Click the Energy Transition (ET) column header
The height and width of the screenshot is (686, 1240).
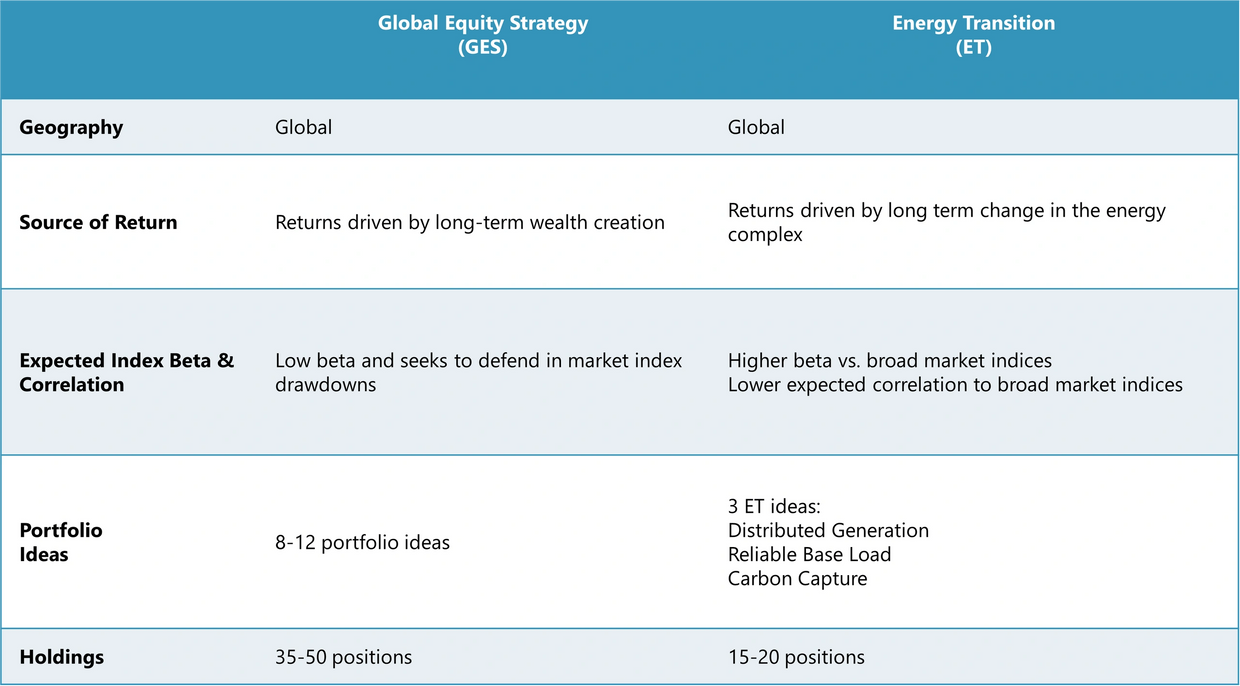pyautogui.click(x=973, y=35)
